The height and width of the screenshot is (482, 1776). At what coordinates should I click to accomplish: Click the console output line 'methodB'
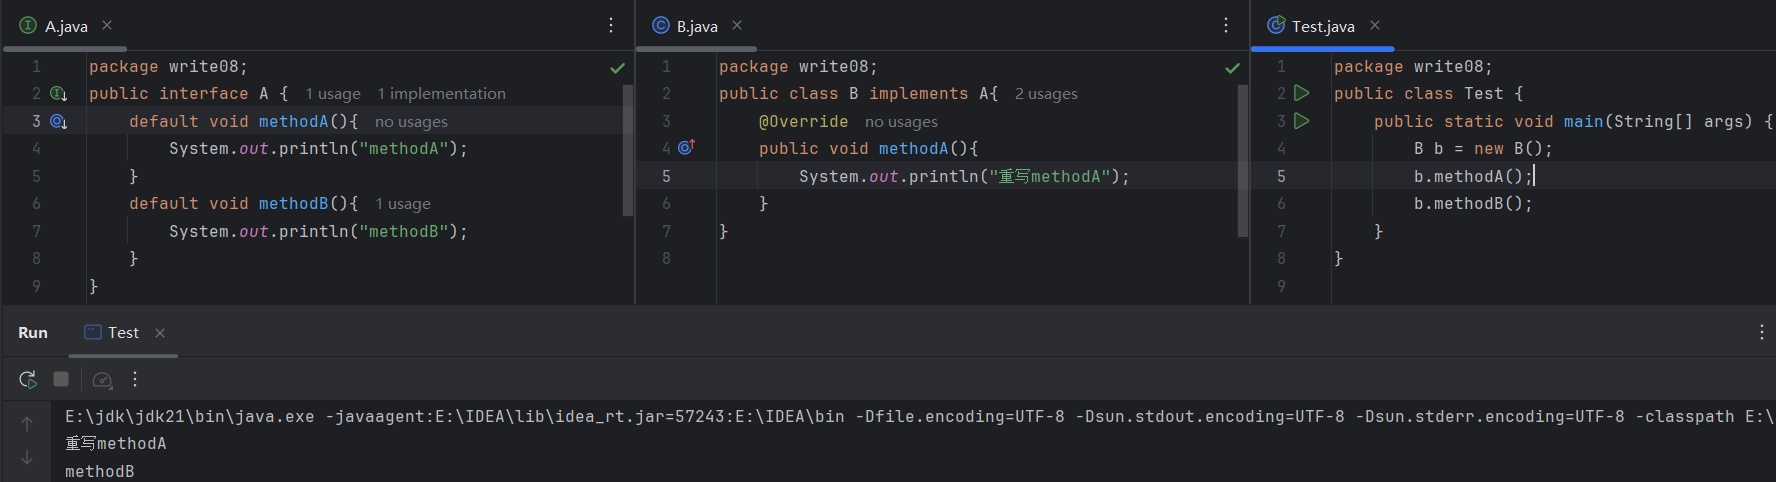point(100,471)
